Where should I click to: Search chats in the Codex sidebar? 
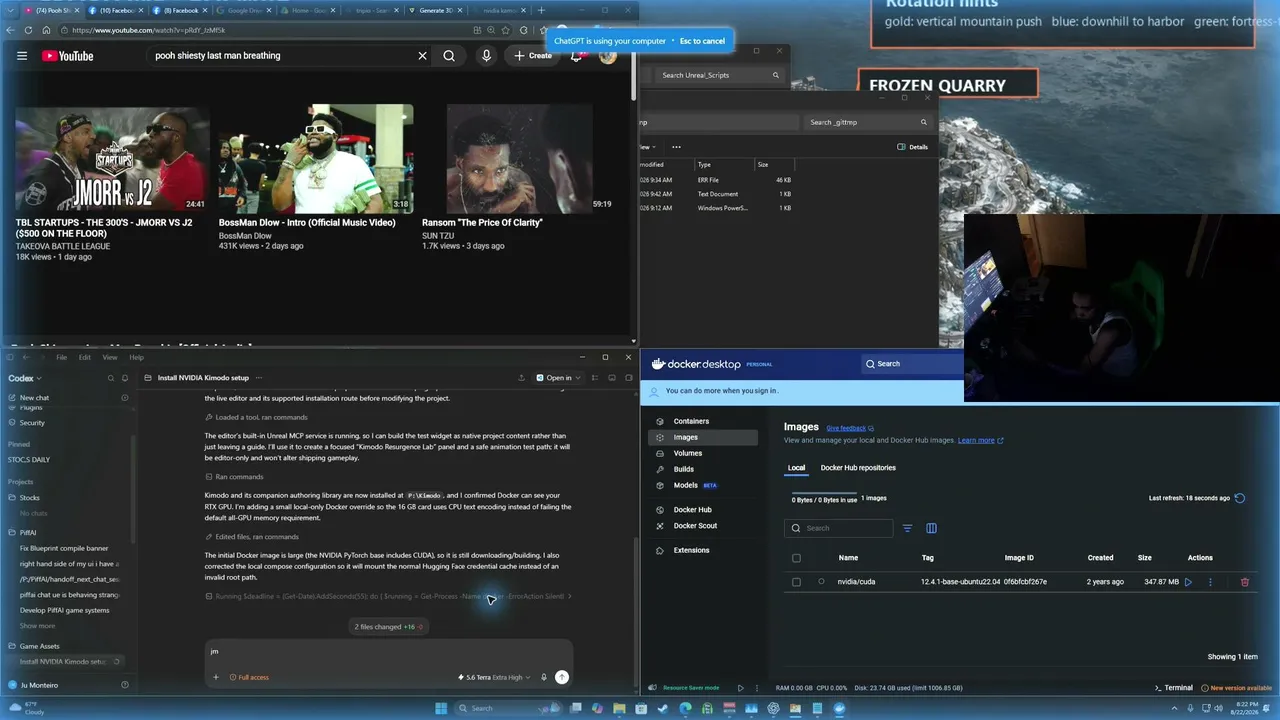click(111, 378)
